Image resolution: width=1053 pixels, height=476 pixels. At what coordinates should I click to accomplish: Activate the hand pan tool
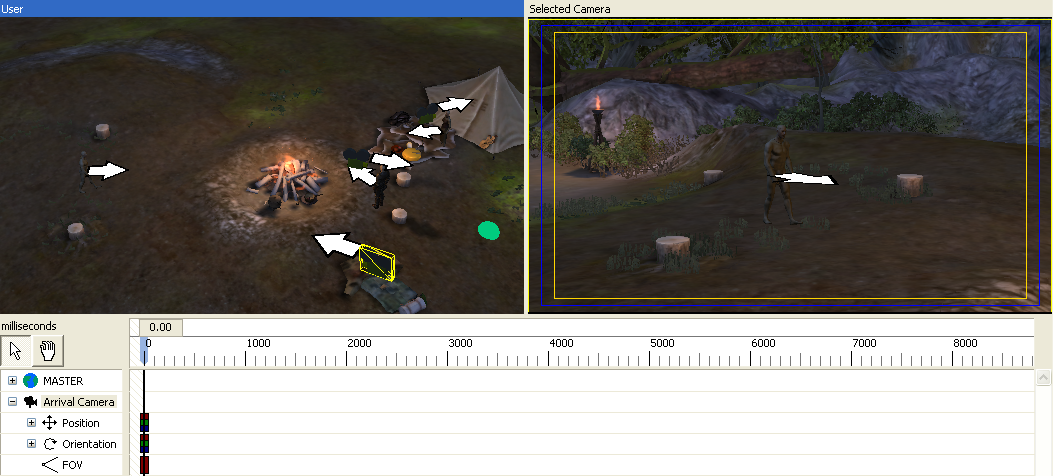tap(47, 350)
